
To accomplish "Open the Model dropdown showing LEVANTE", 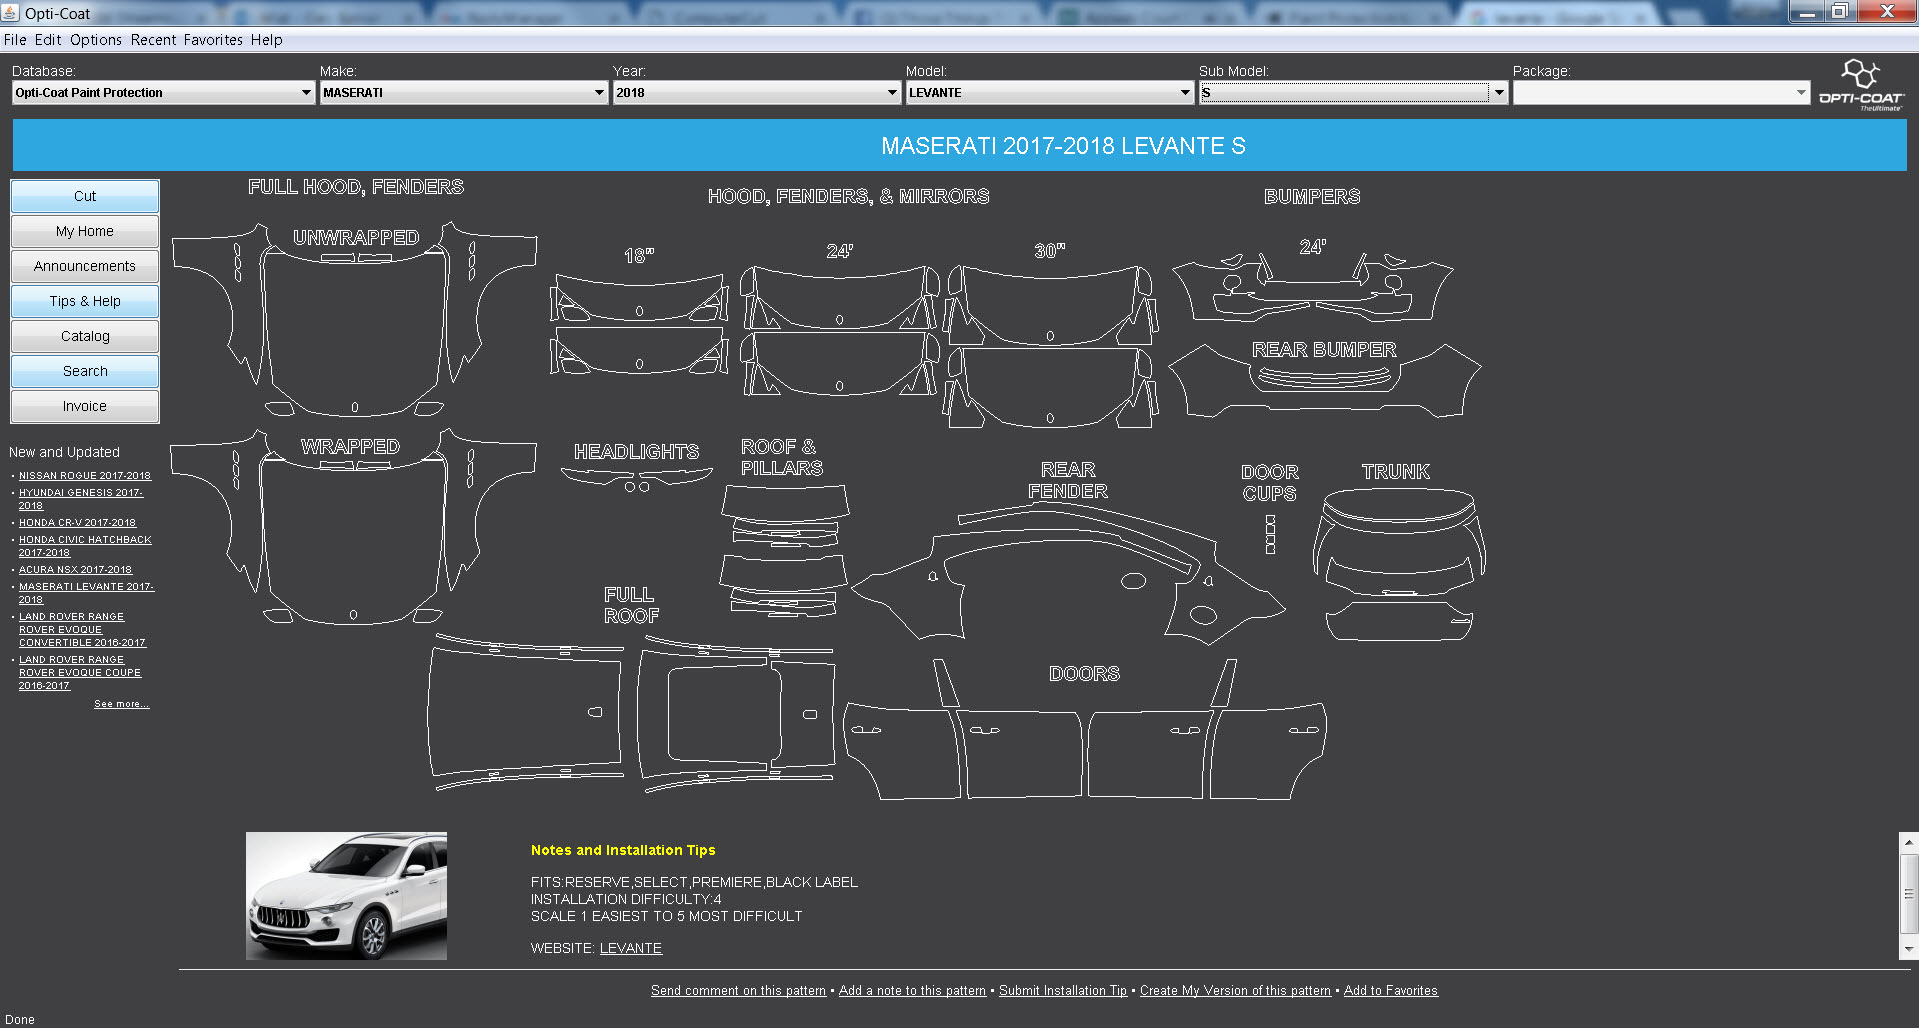I will [1050, 93].
